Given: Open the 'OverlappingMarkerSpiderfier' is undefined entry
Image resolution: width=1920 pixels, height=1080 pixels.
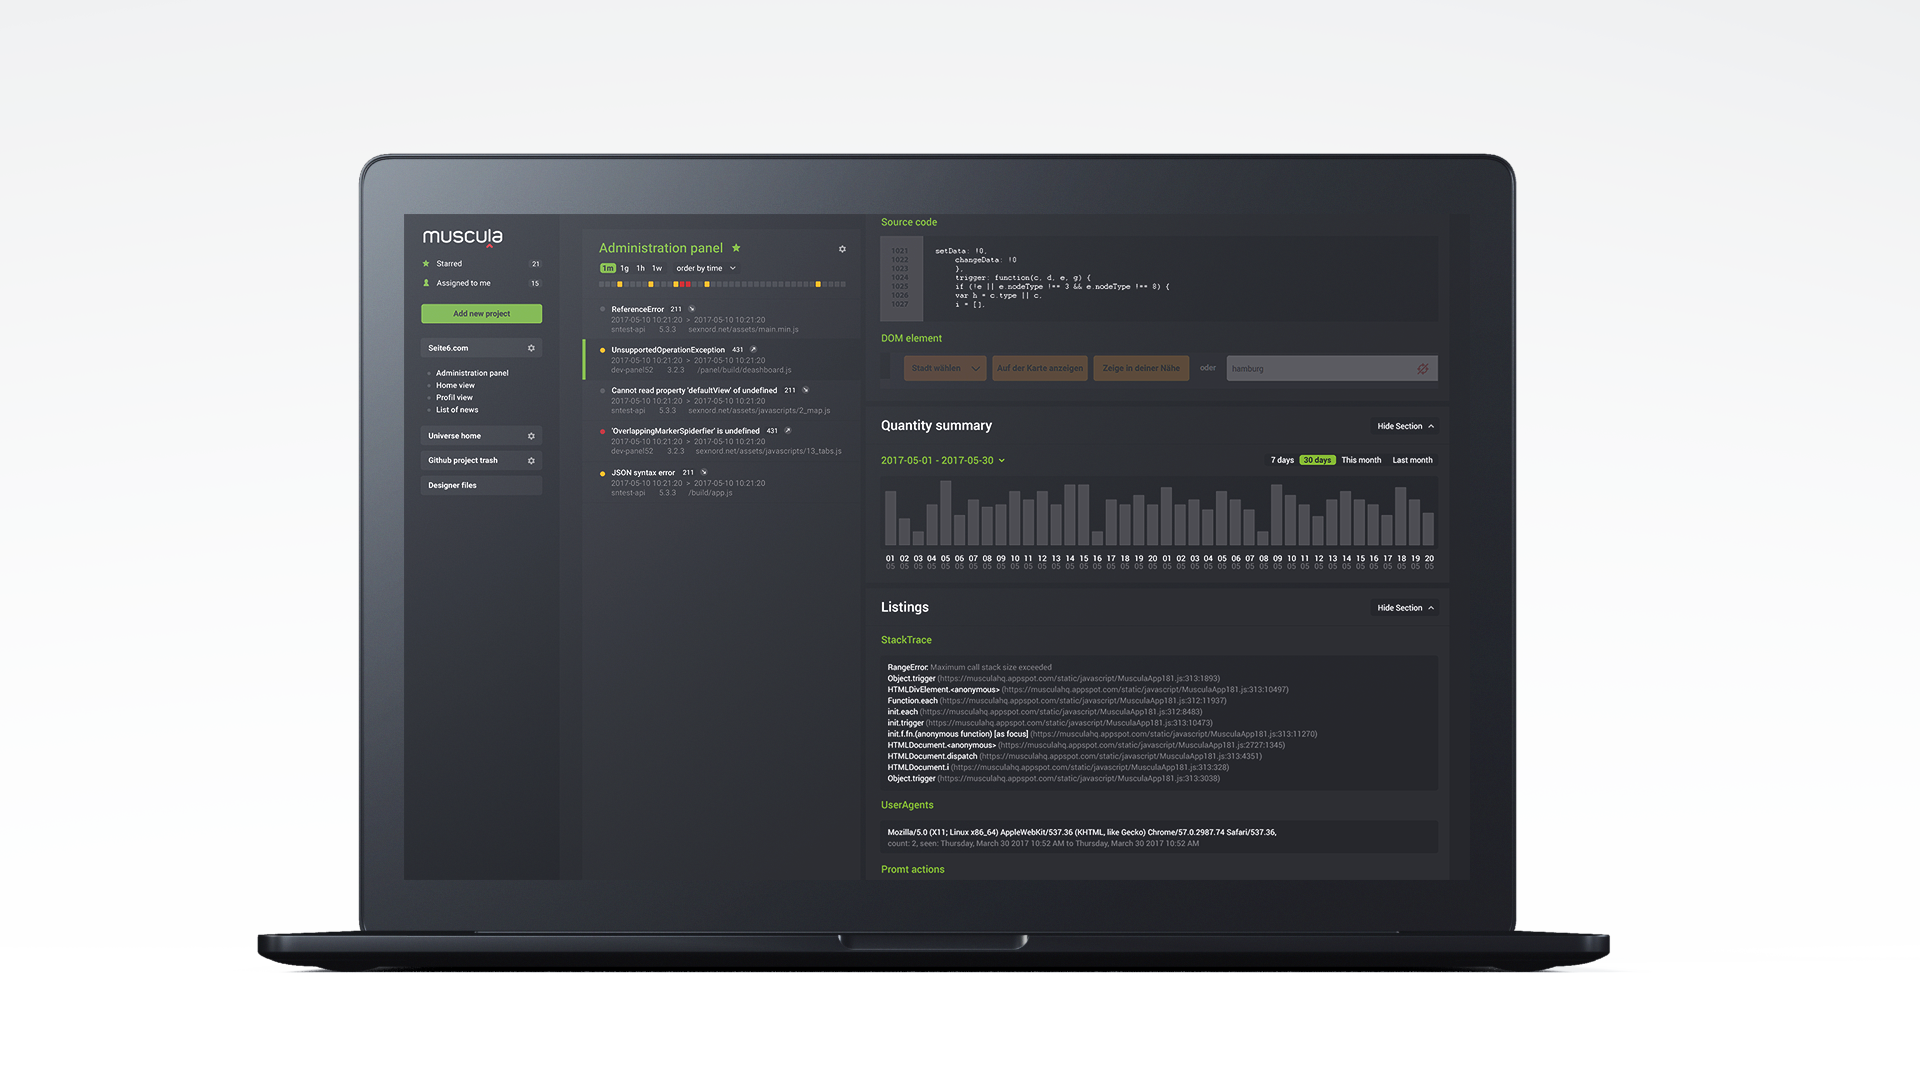Looking at the screenshot, I should click(x=722, y=441).
